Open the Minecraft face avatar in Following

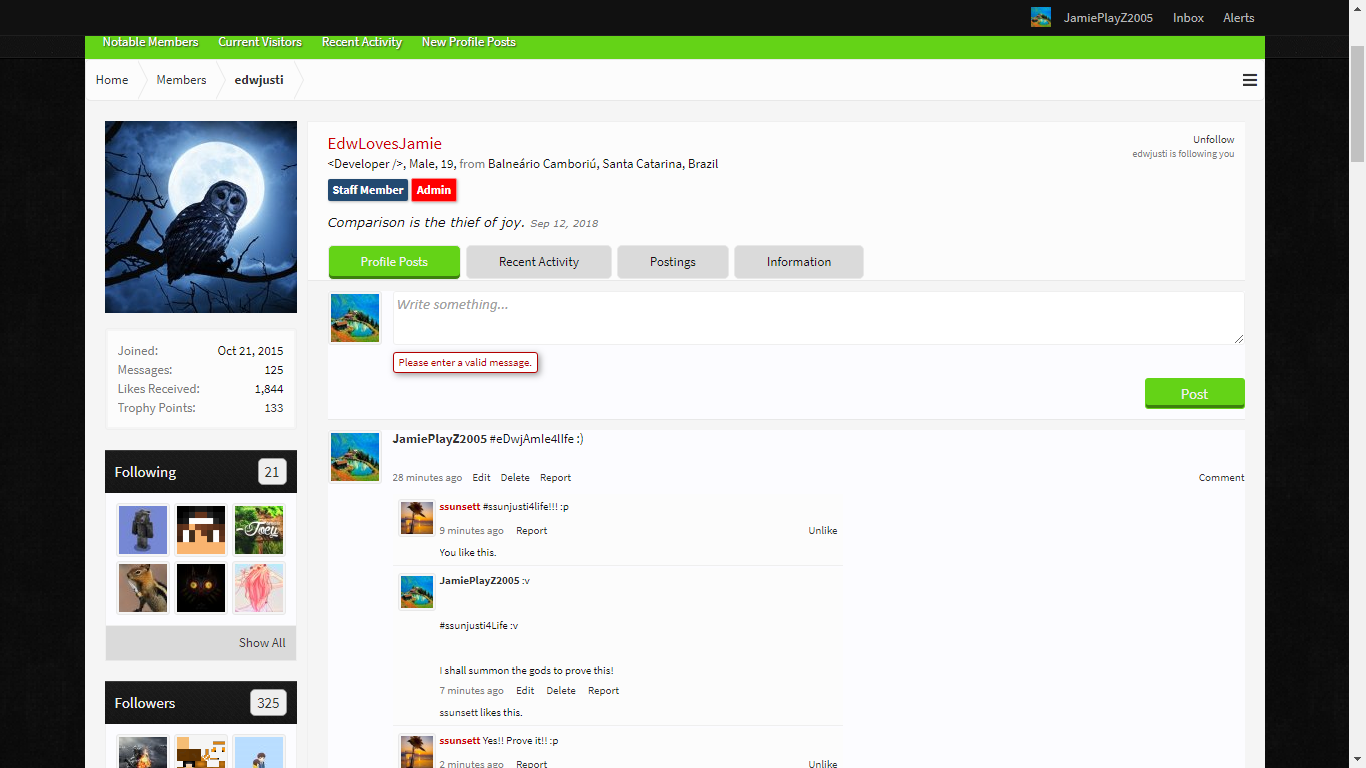[x=201, y=530]
